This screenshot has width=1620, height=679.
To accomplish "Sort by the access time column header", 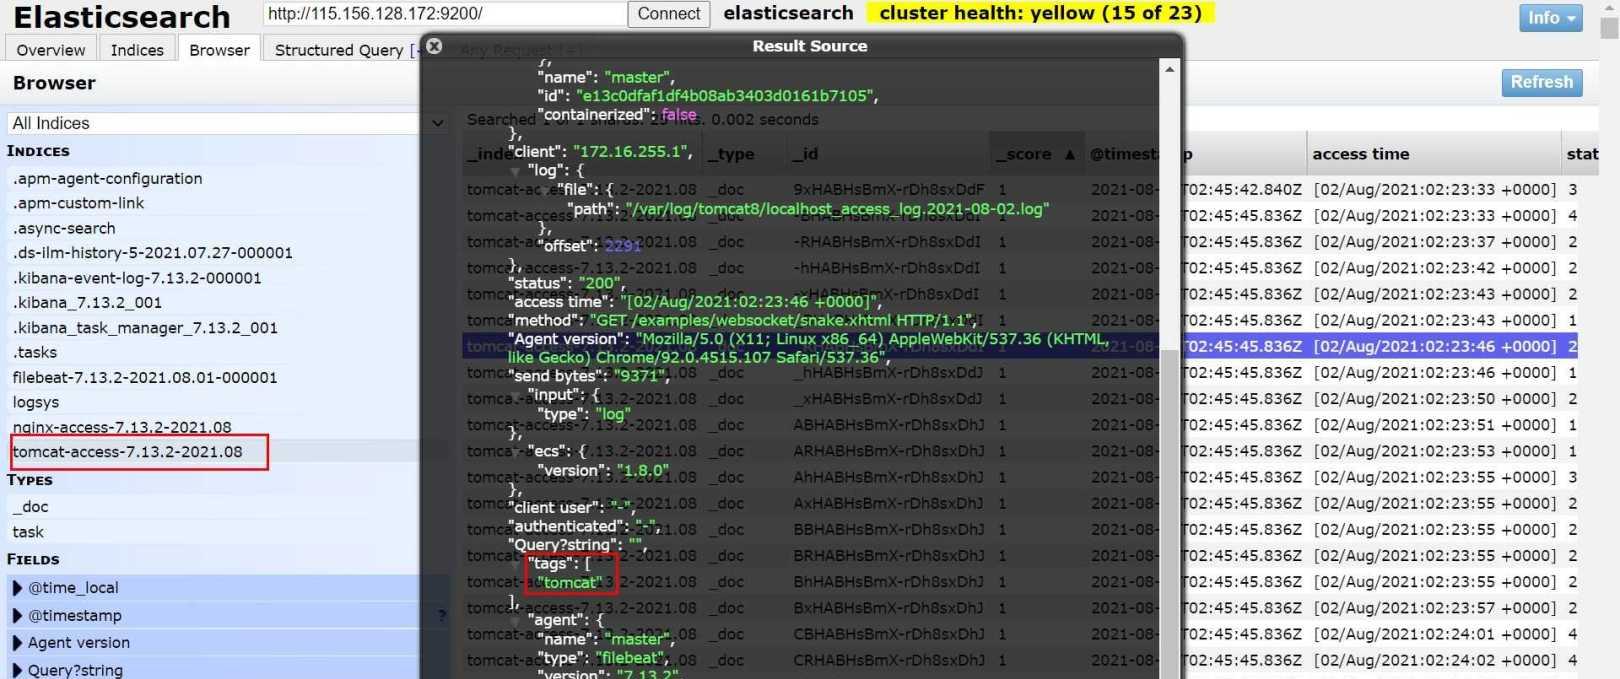I will [x=1434, y=154].
